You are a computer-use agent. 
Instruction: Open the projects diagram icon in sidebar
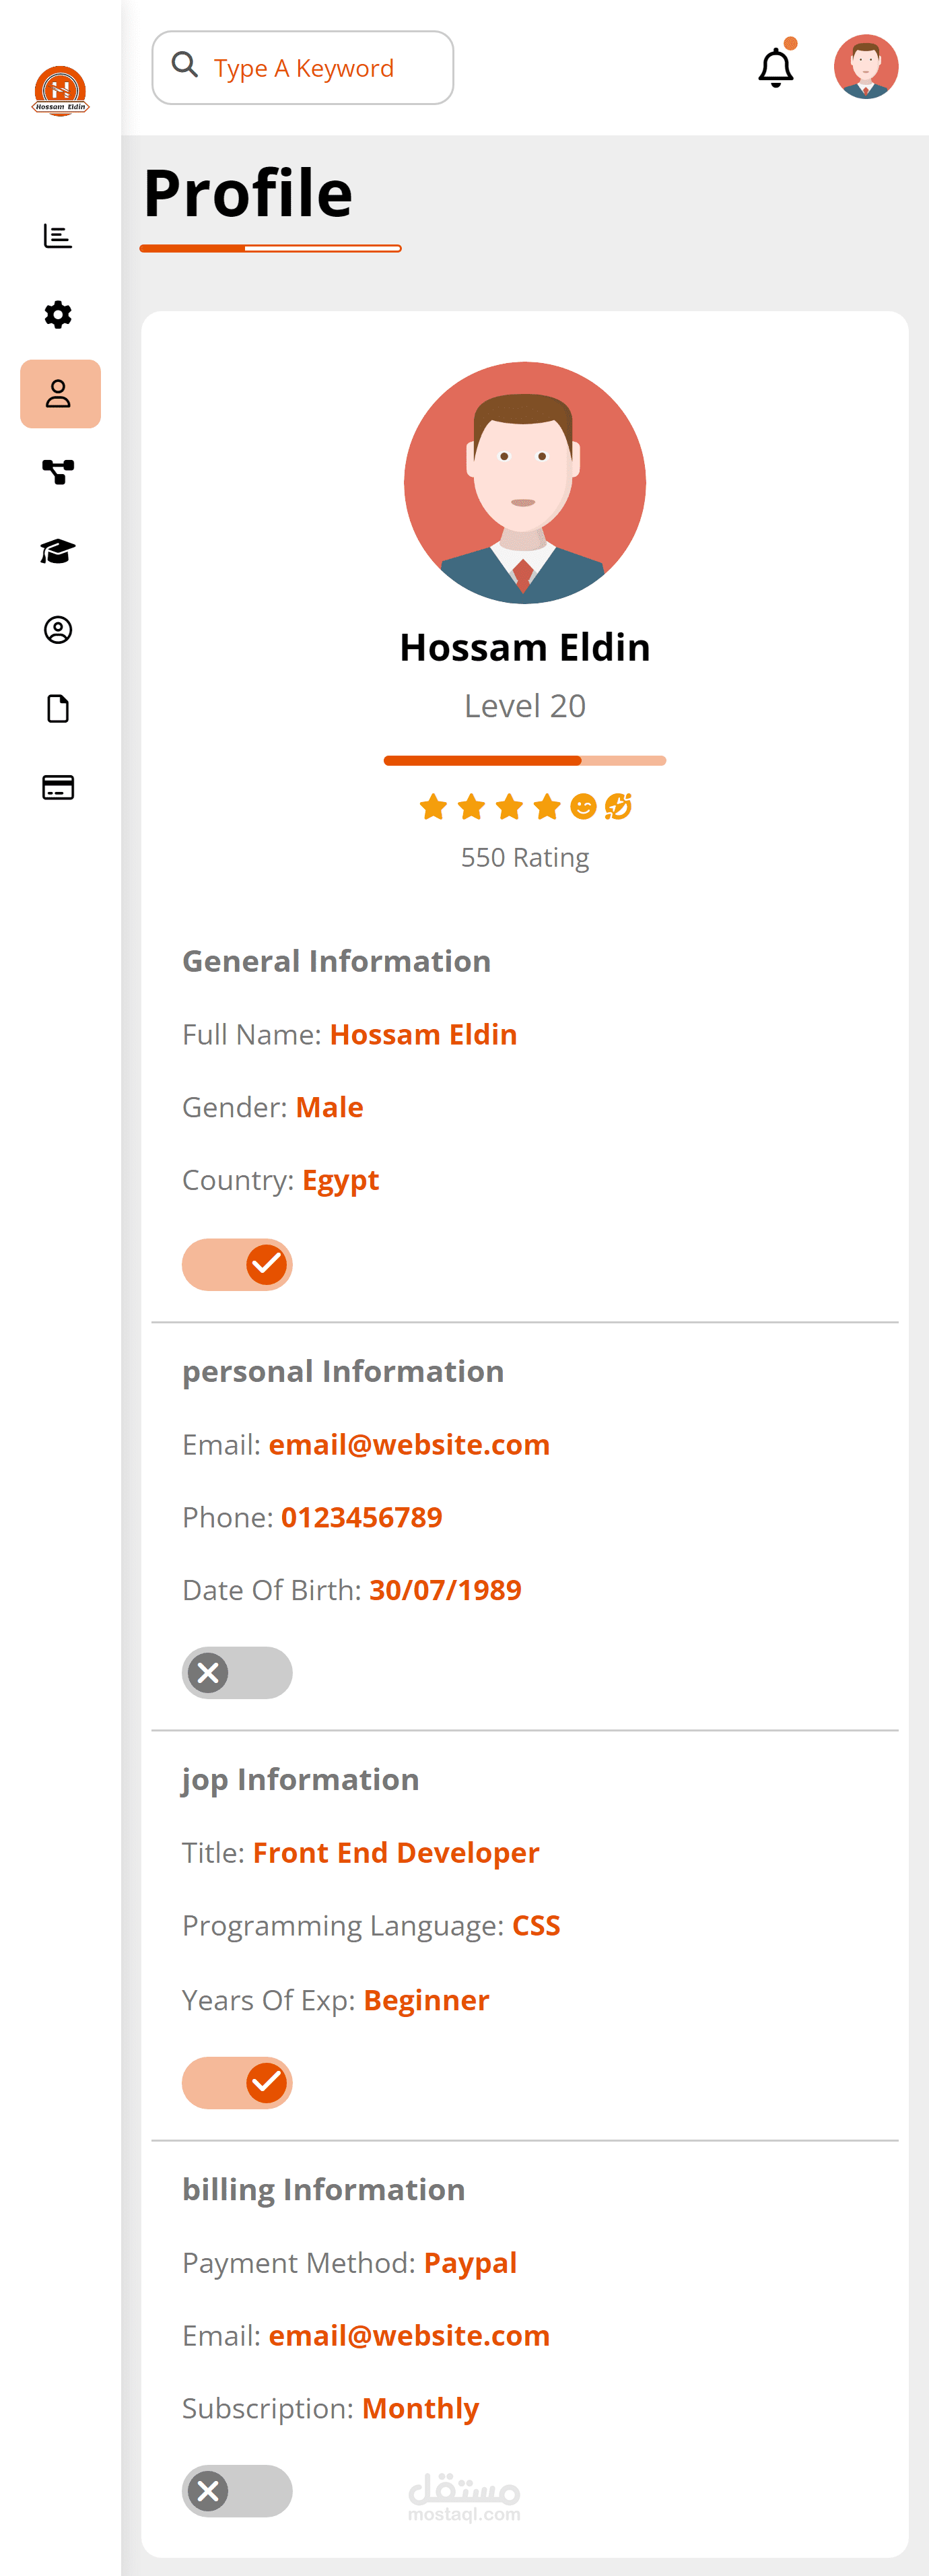58,472
